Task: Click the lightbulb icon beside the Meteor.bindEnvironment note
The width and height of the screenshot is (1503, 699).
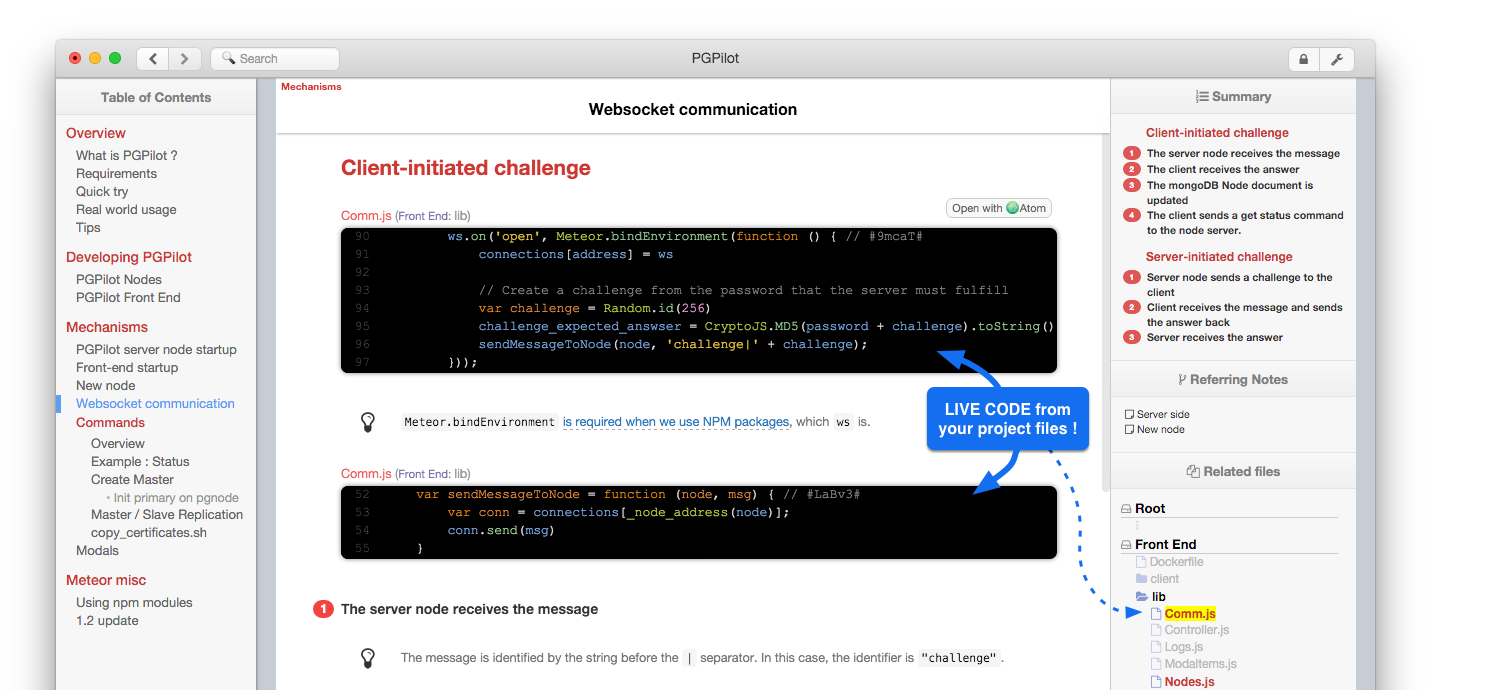Action: 368,422
